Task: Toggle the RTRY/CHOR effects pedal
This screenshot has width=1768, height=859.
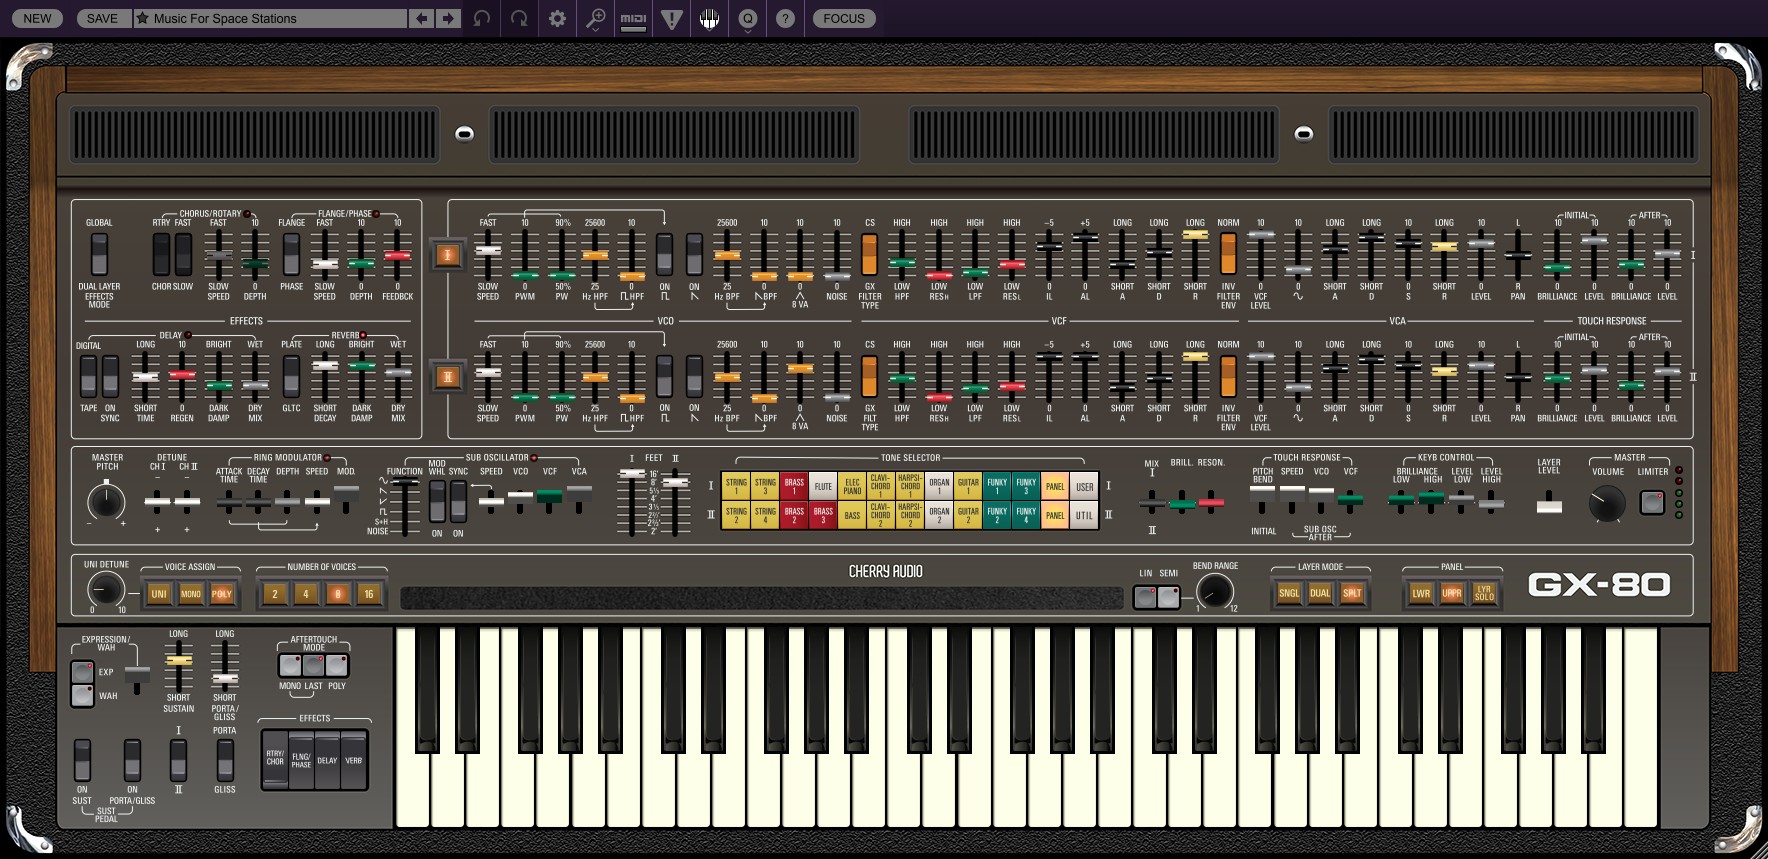Action: point(275,760)
